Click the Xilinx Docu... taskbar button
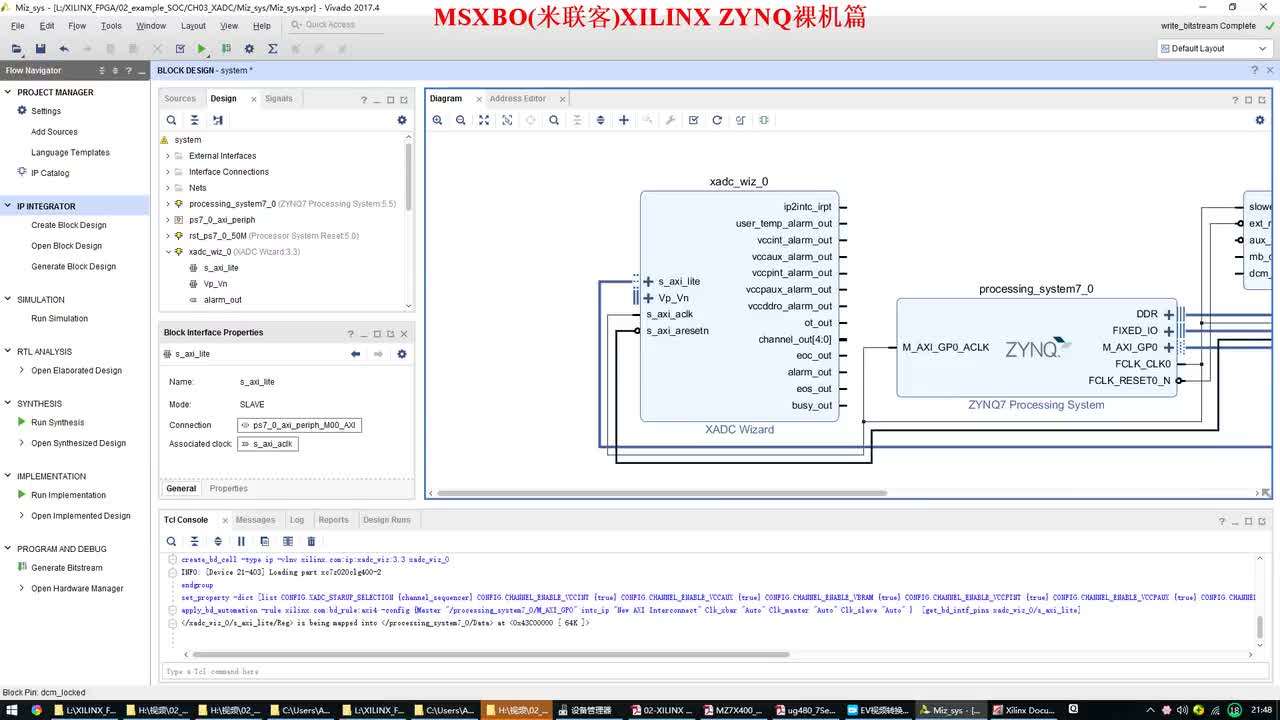 click(x=1025, y=710)
